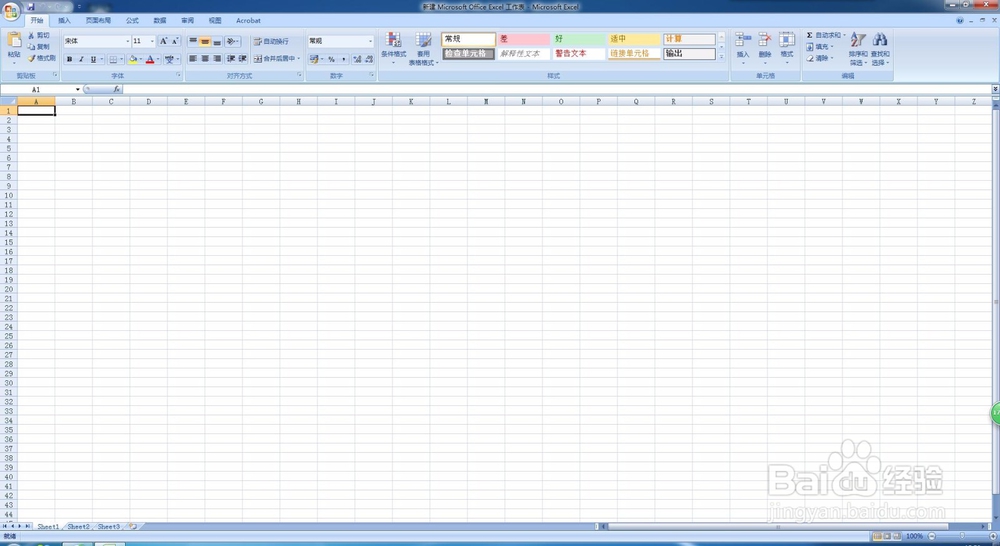Expand the AutoSum (自动求和) dropdown
Image resolution: width=1000 pixels, height=546 pixels.
[844, 36]
